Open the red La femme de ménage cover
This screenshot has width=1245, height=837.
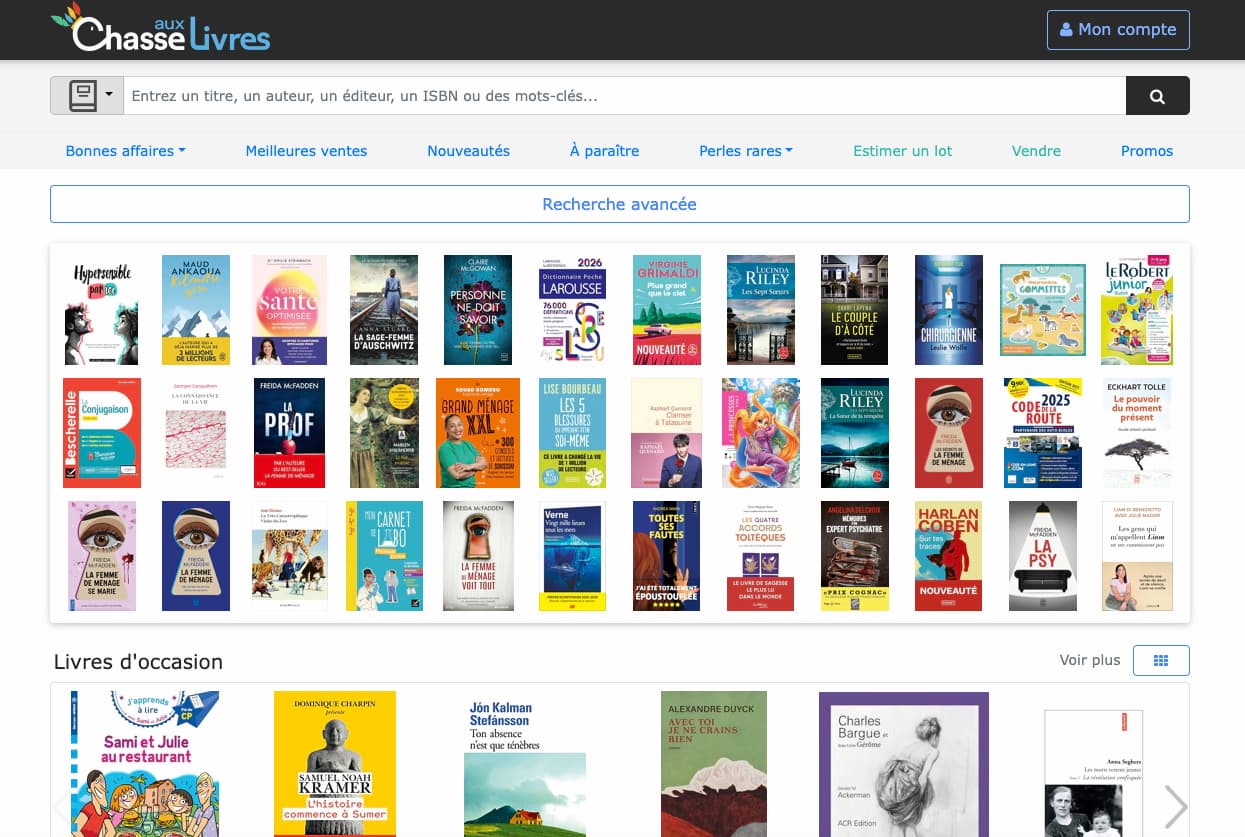pos(949,433)
